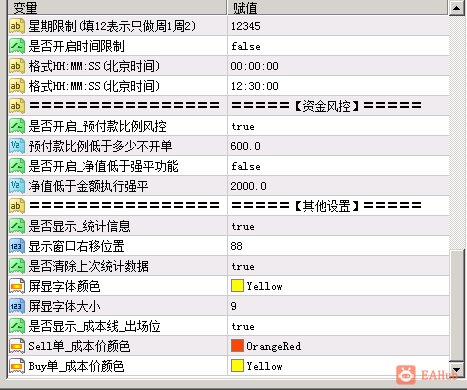Select the false value of 是否开启_净值低于强平功能

(246, 166)
